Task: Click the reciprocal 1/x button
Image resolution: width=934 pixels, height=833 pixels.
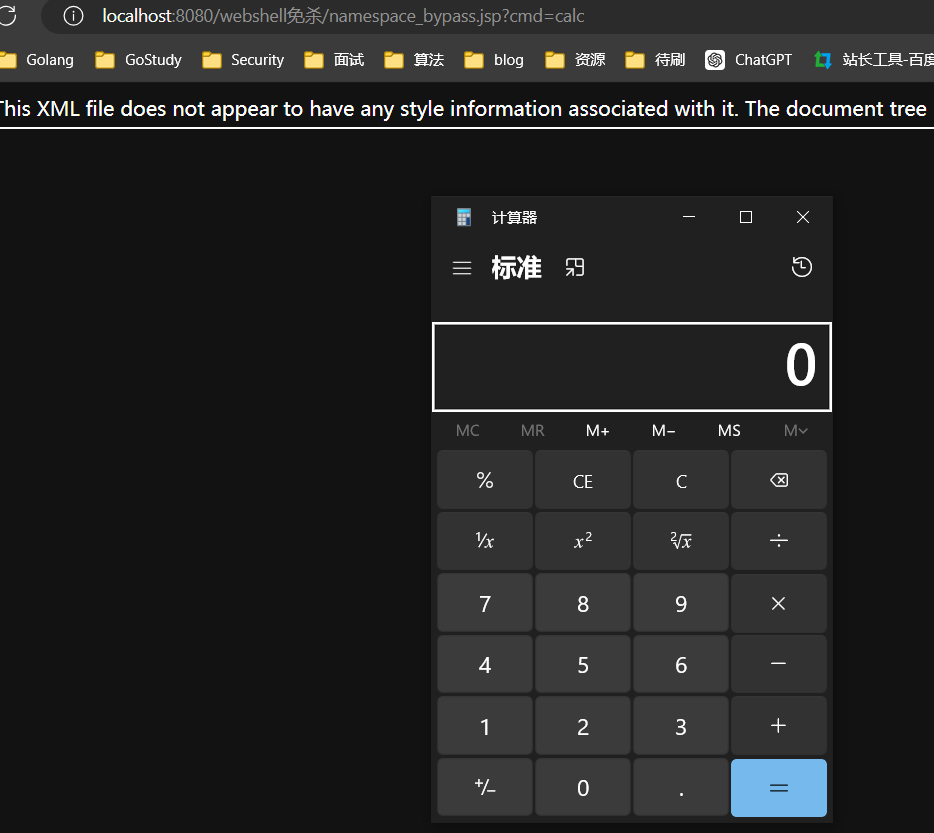Action: point(485,541)
